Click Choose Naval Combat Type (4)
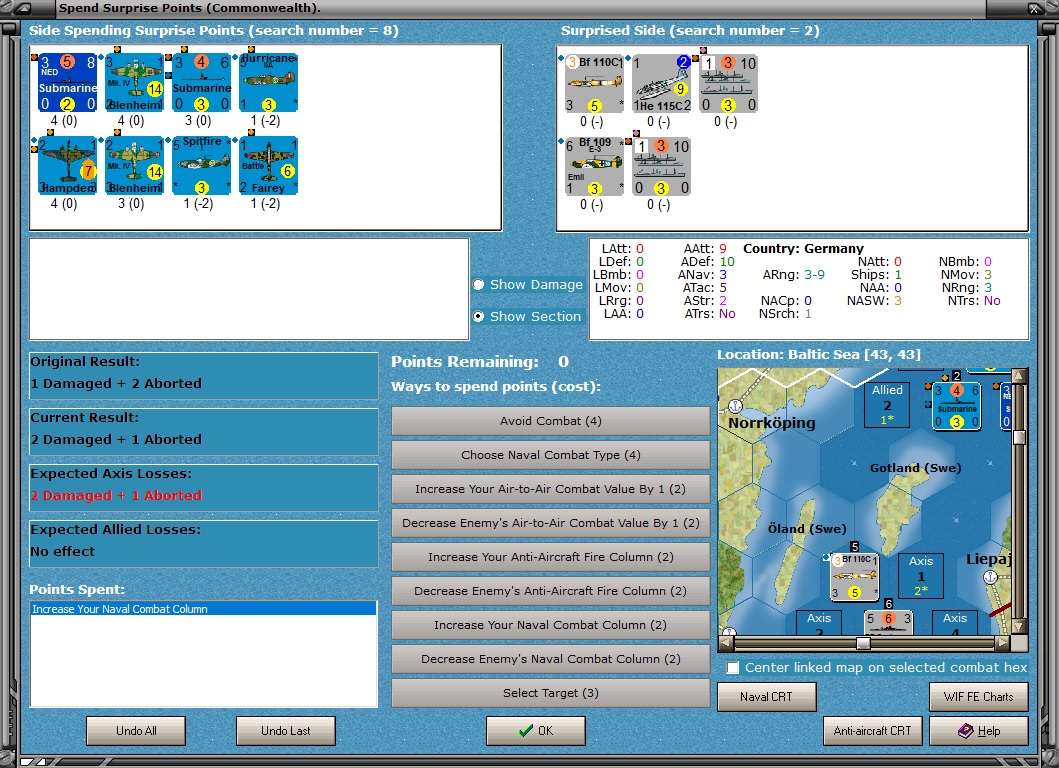Screen dimensions: 1059x768 (550, 455)
